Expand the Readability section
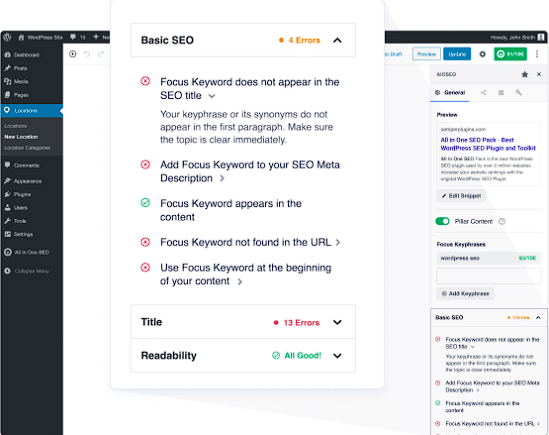Viewport: 549px width, 435px height. coord(337,356)
